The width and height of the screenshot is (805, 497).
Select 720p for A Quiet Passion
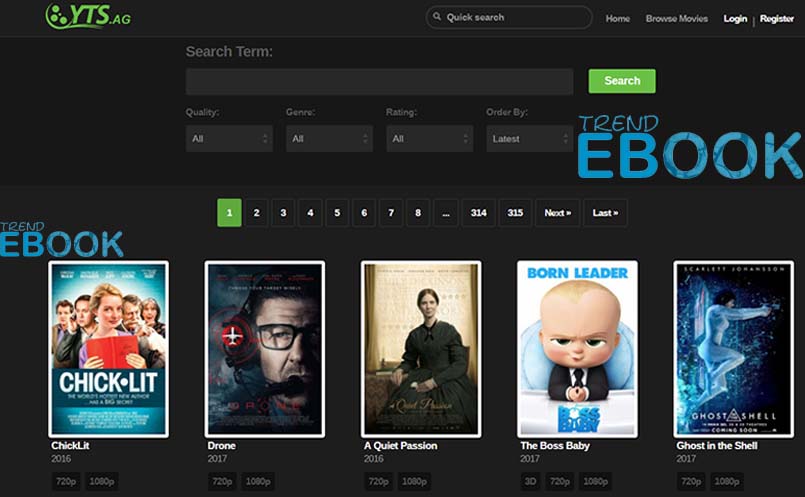379,481
